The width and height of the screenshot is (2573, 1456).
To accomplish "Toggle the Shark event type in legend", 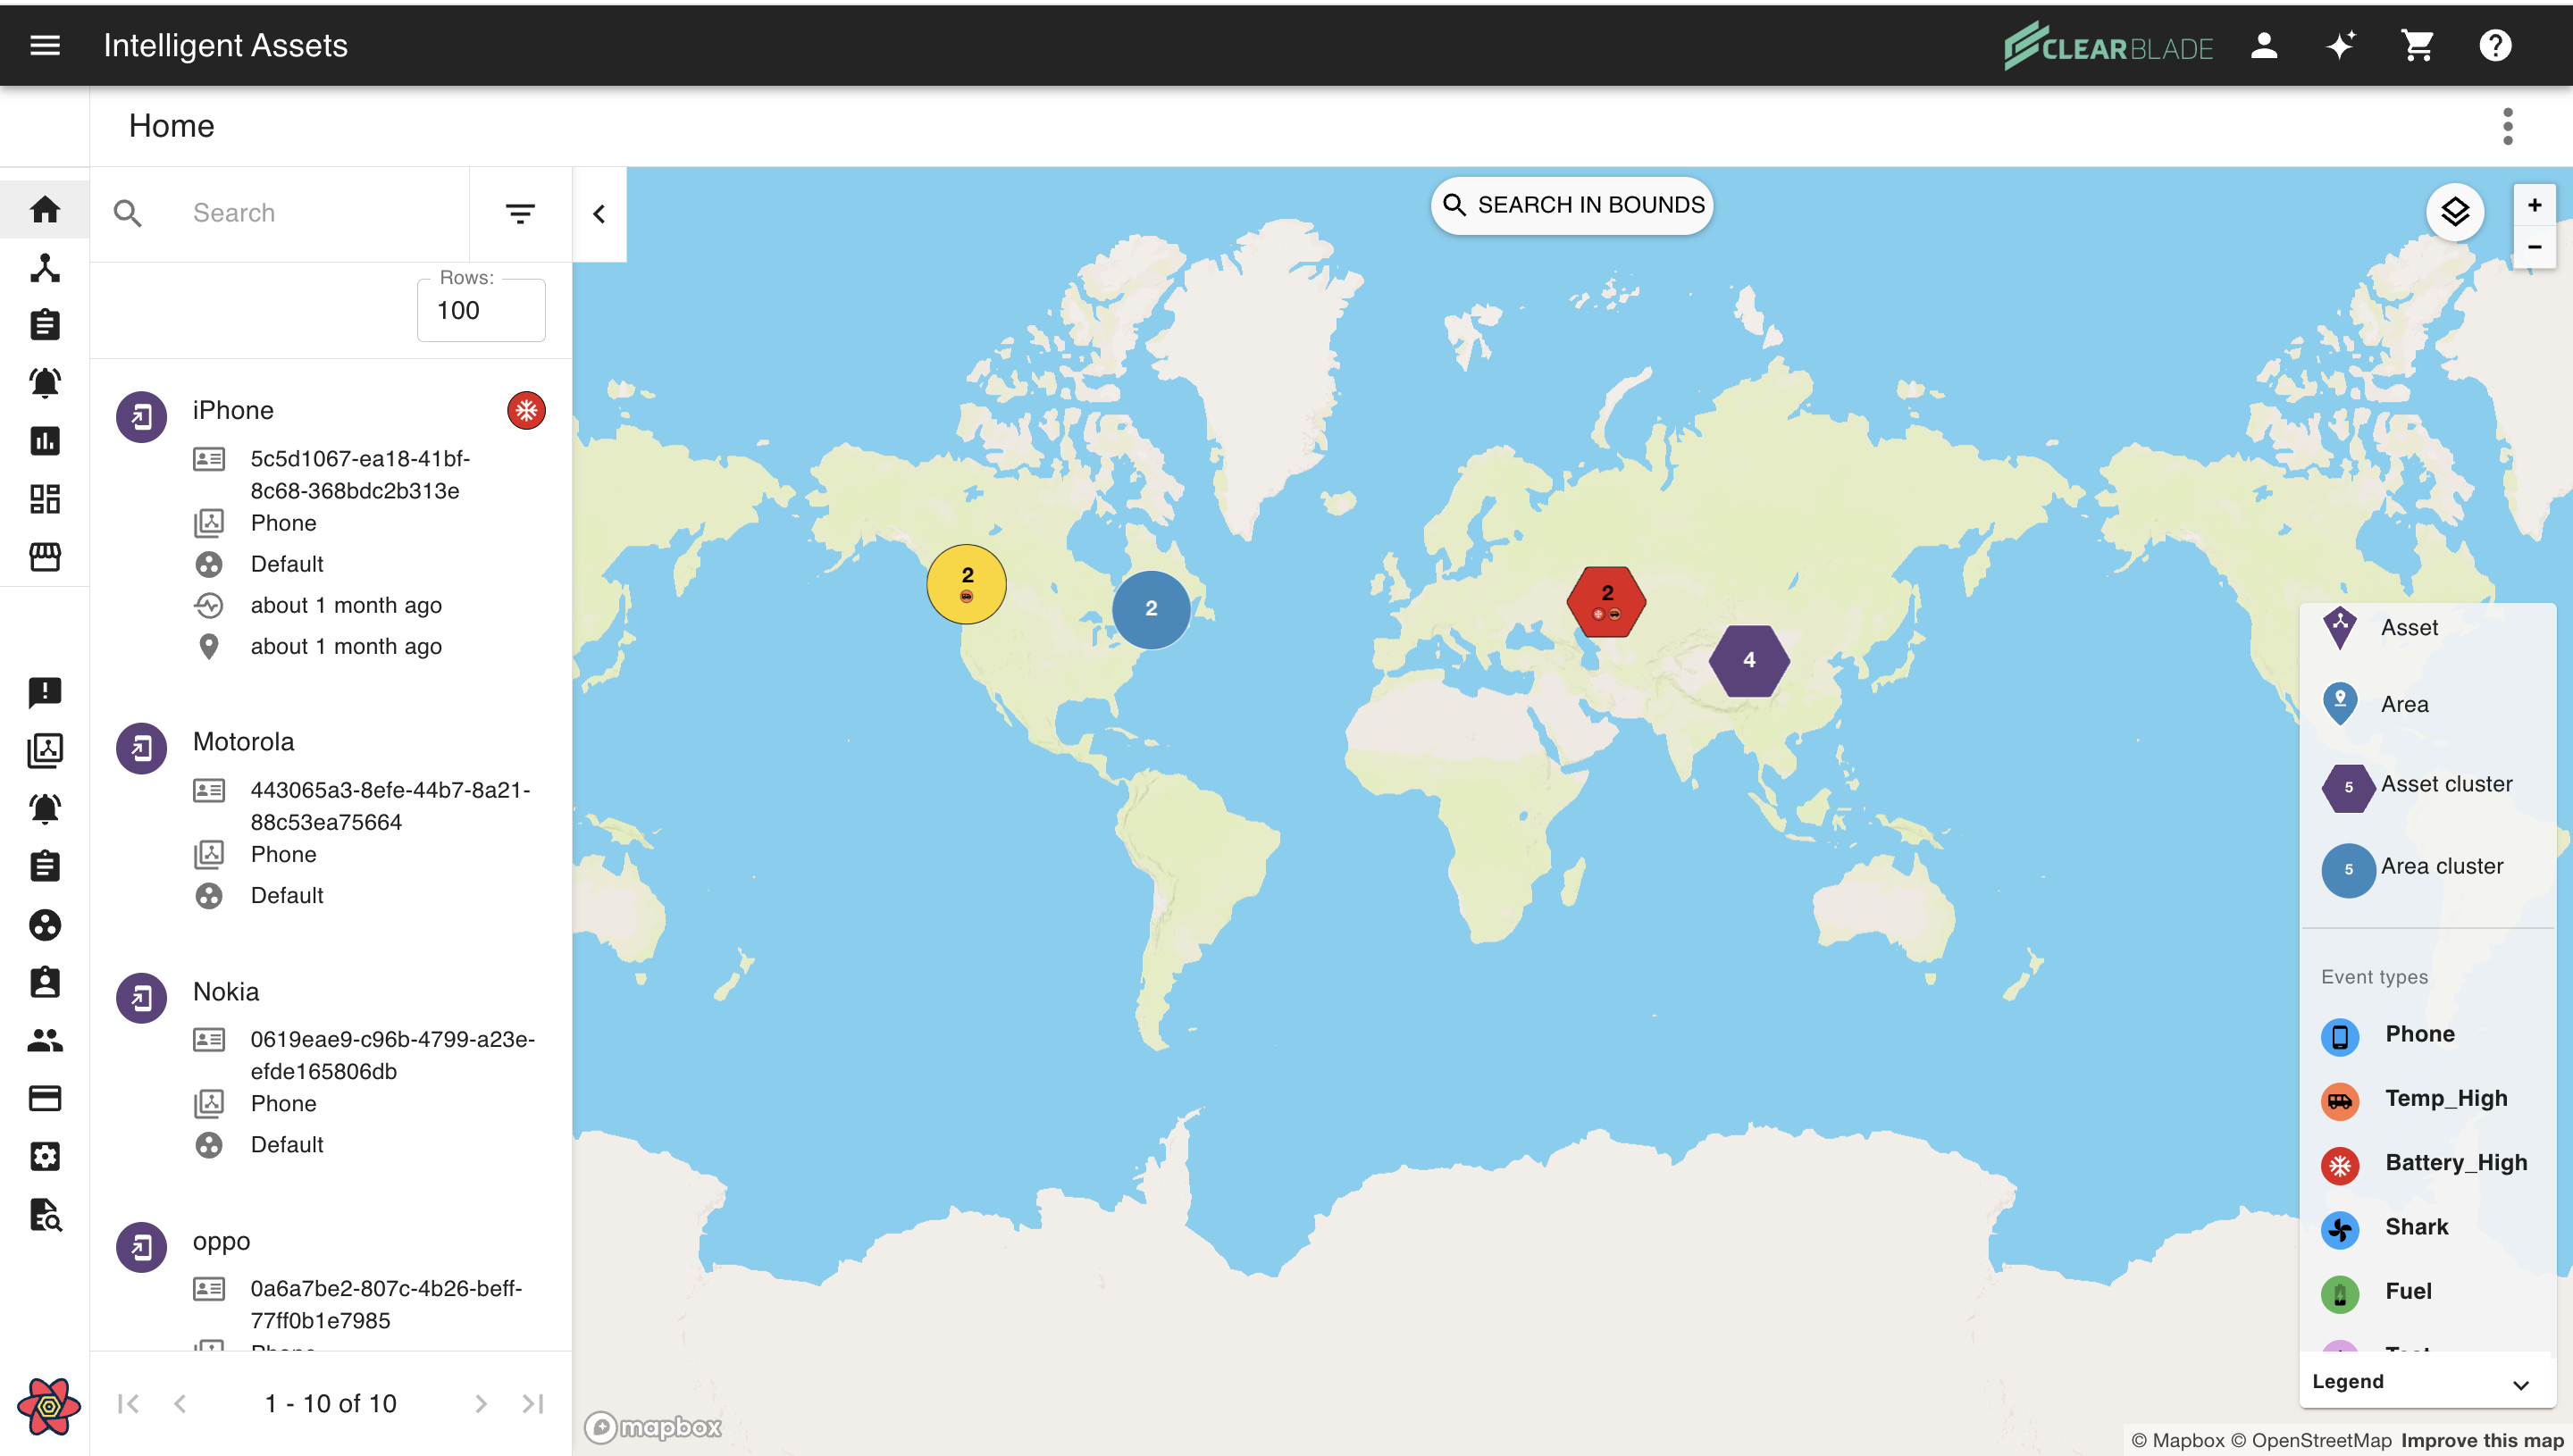I will (2416, 1227).
